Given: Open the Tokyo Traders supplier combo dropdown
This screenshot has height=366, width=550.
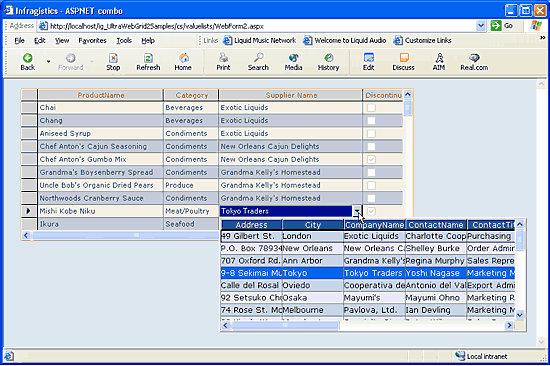Looking at the screenshot, I should tap(357, 211).
